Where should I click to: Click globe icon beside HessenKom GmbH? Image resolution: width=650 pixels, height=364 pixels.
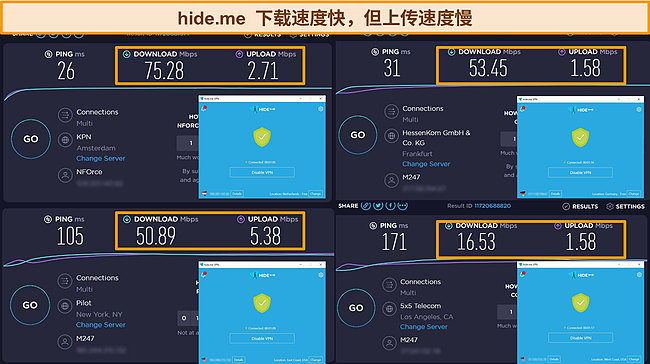391,136
